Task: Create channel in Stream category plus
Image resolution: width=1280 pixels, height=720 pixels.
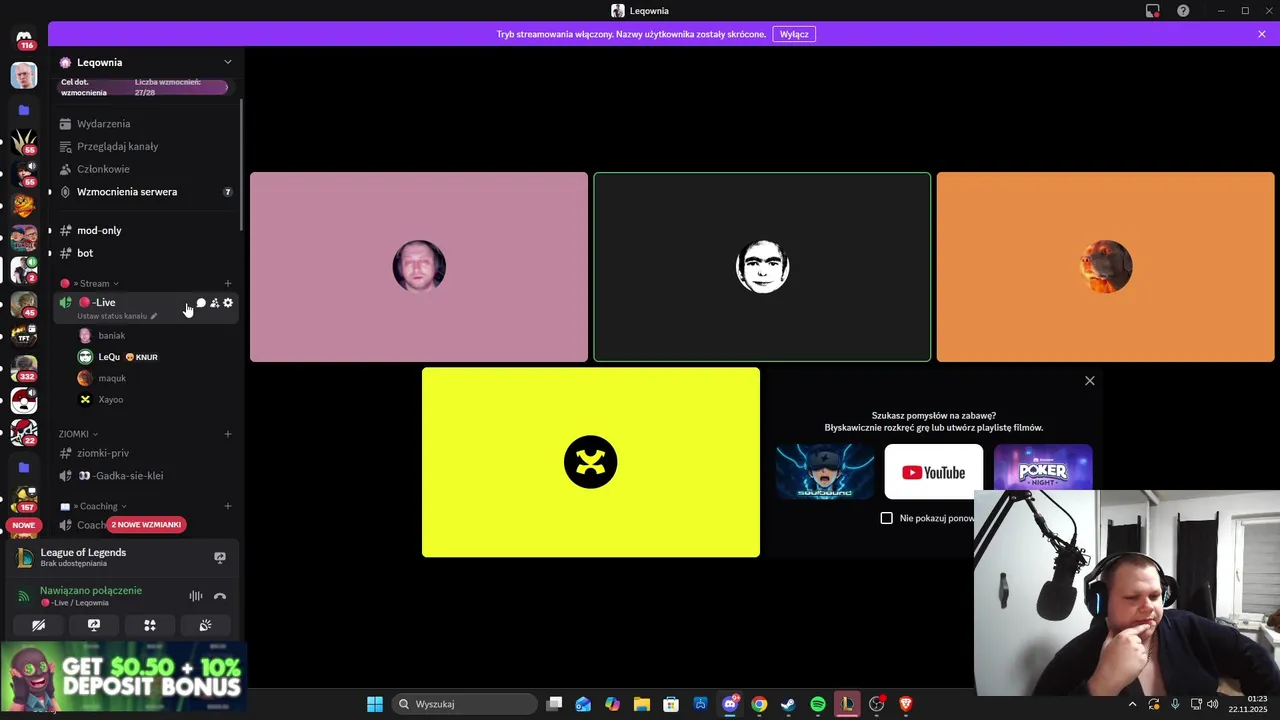Action: [x=228, y=284]
